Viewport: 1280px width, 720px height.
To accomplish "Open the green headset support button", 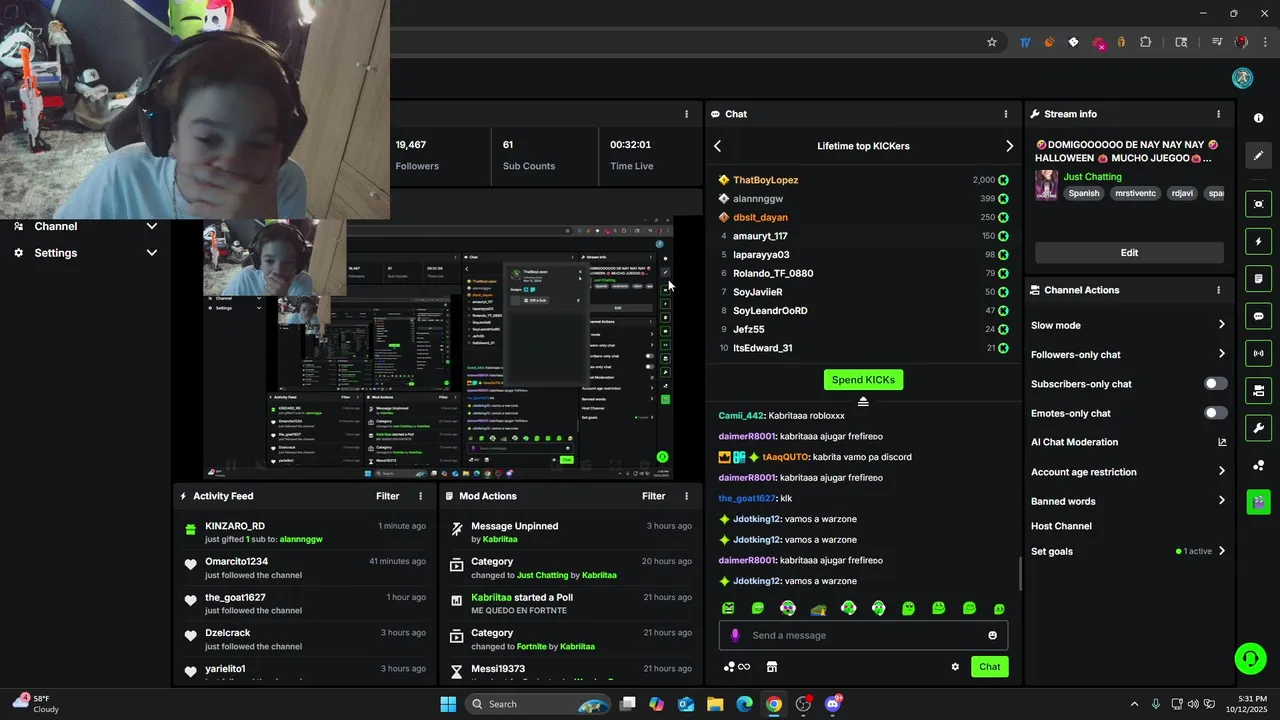I will pyautogui.click(x=1250, y=658).
